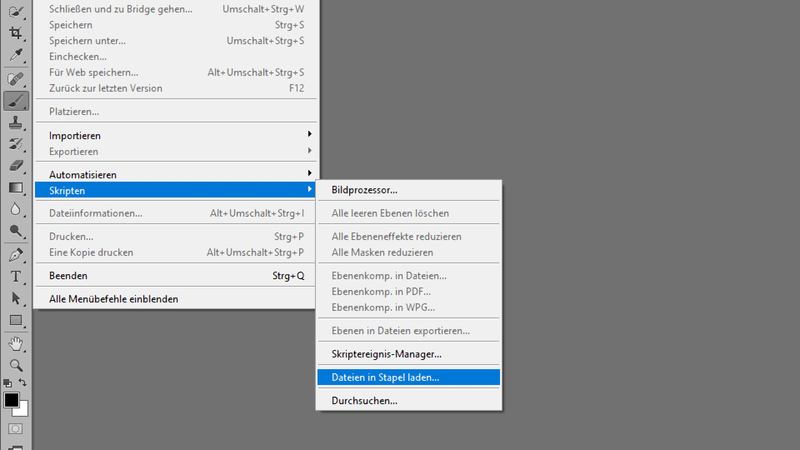
Task: Expand the Skripten submenu arrow
Action: 309,189
